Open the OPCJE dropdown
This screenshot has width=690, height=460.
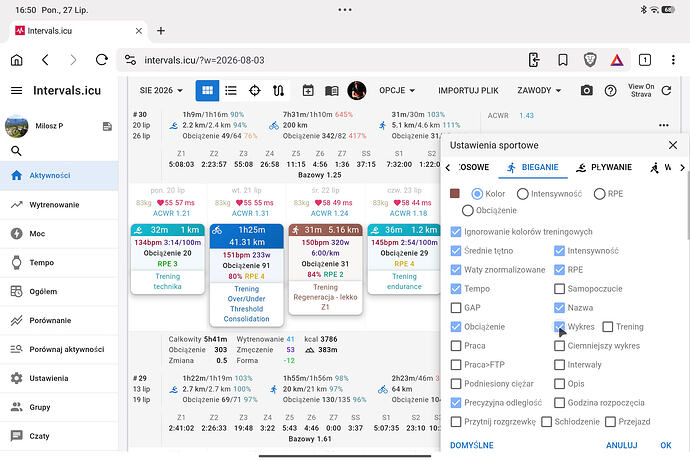[x=397, y=90]
